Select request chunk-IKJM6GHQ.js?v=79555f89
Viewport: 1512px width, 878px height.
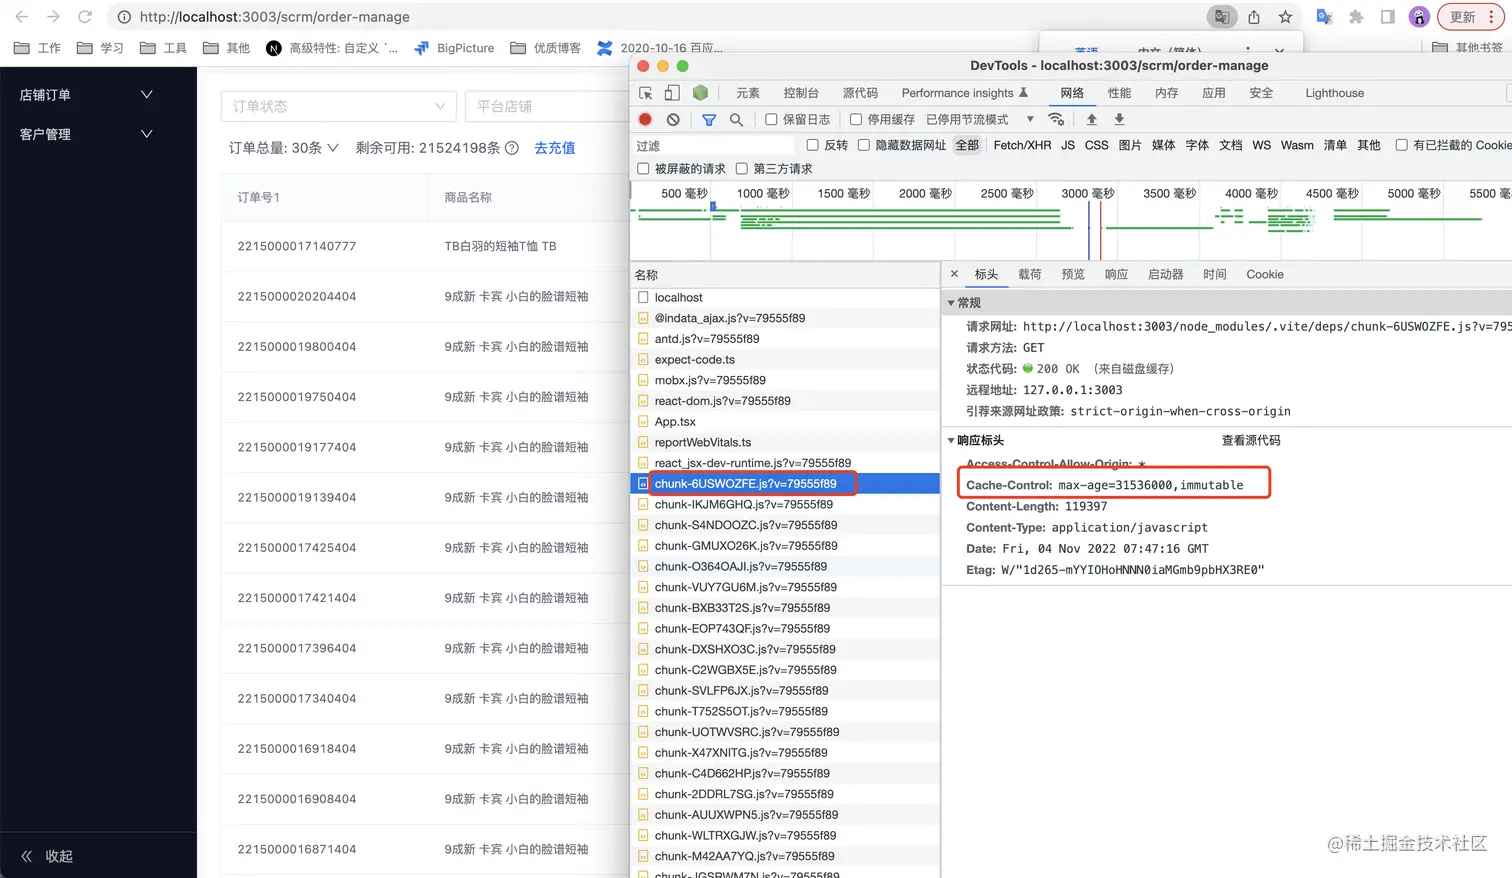tap(785, 505)
